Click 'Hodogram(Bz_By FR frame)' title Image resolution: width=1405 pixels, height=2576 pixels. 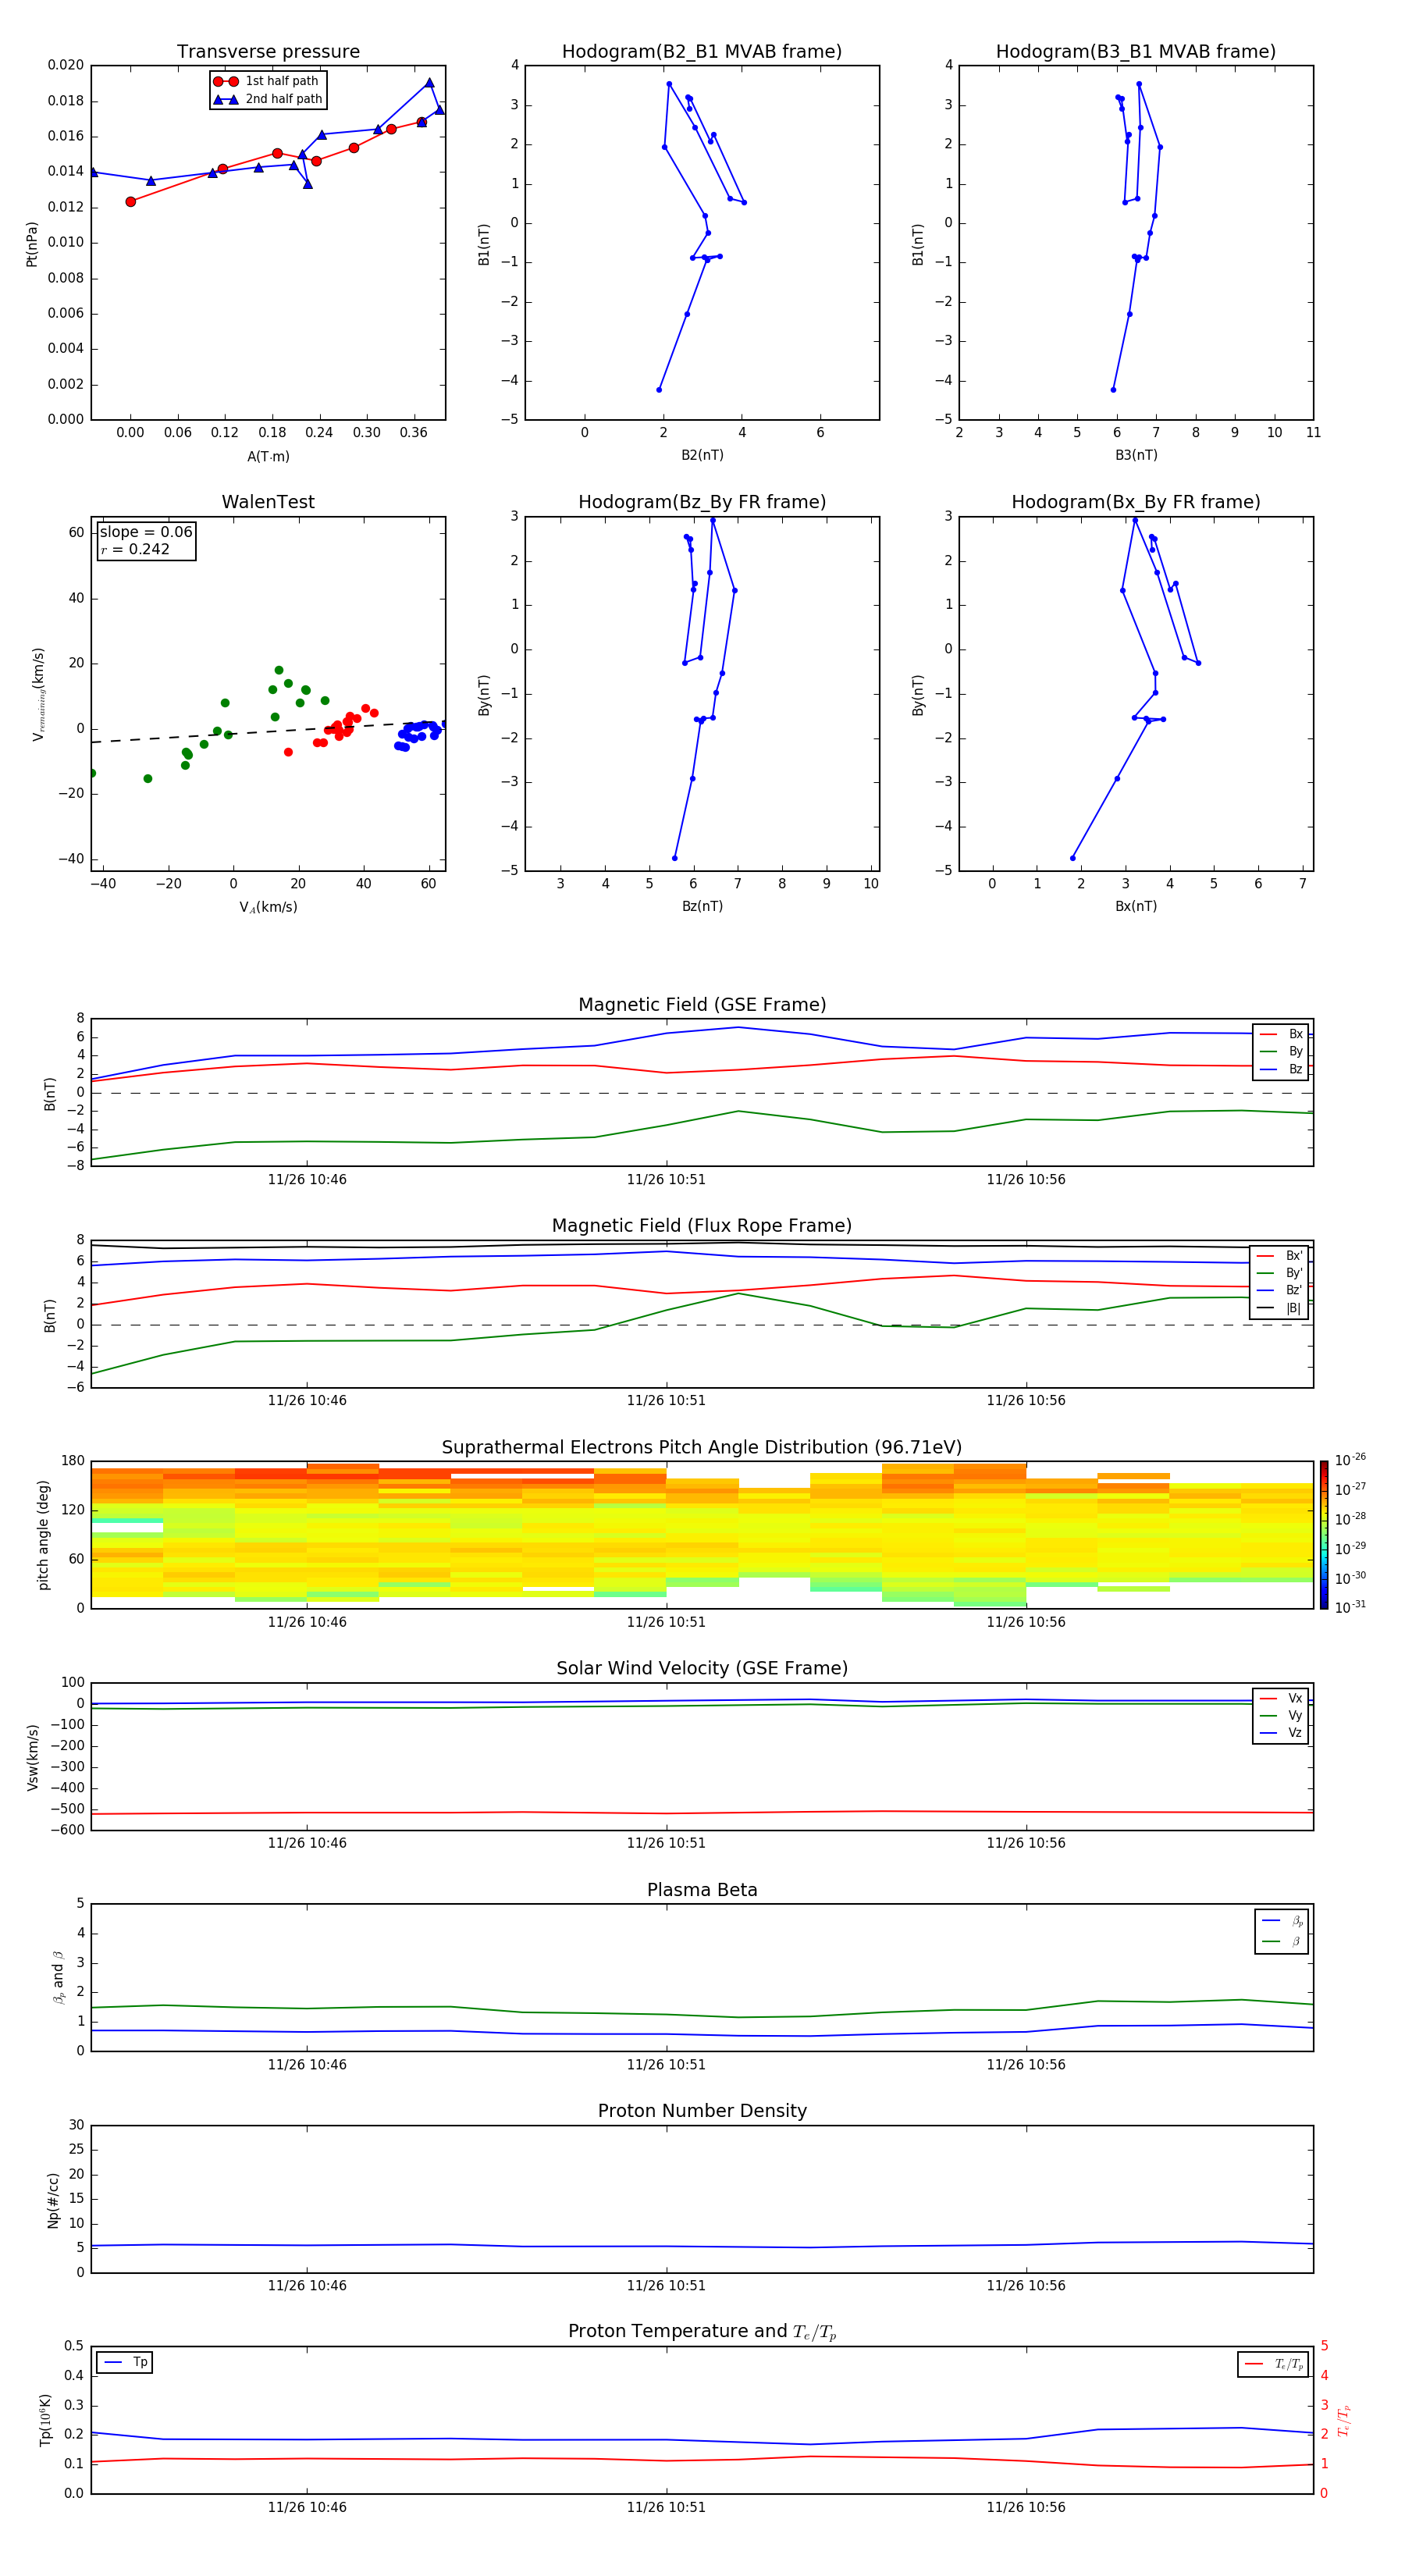pyautogui.click(x=702, y=502)
